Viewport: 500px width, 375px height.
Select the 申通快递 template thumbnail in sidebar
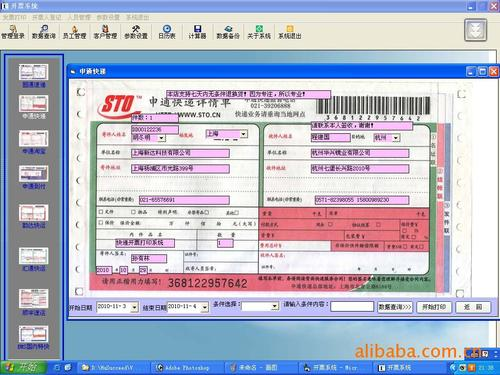[x=34, y=107]
